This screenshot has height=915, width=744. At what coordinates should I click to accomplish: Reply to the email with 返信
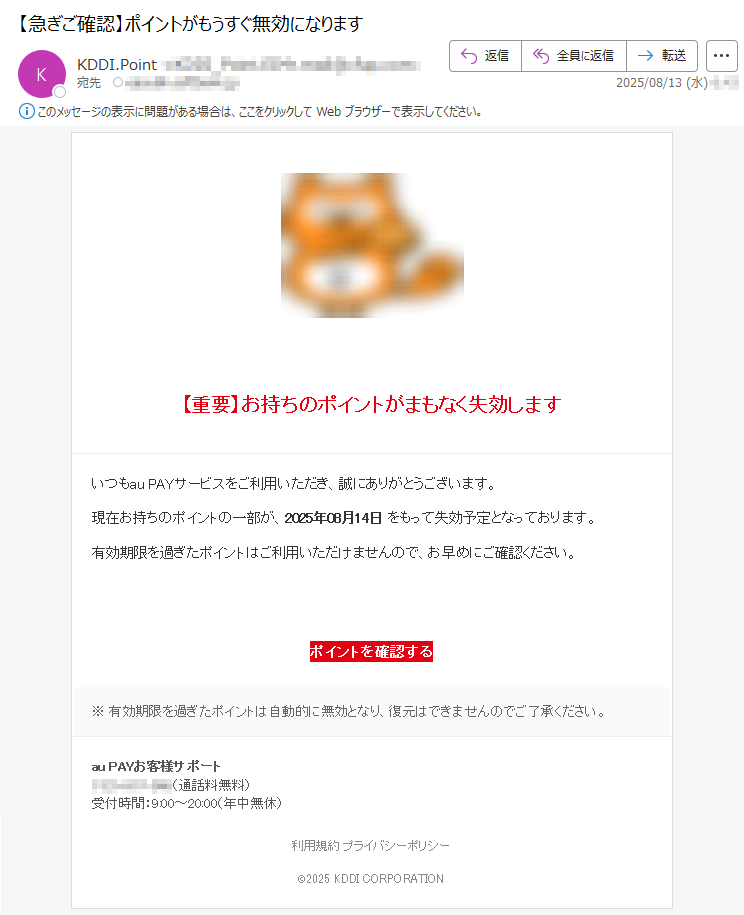(485, 56)
